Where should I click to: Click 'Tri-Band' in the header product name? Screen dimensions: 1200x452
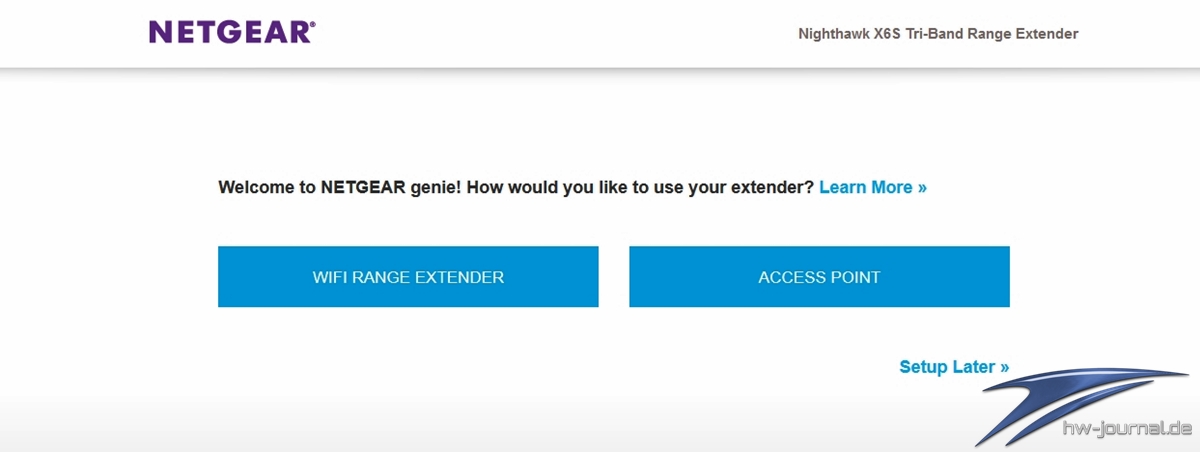[x=936, y=34]
